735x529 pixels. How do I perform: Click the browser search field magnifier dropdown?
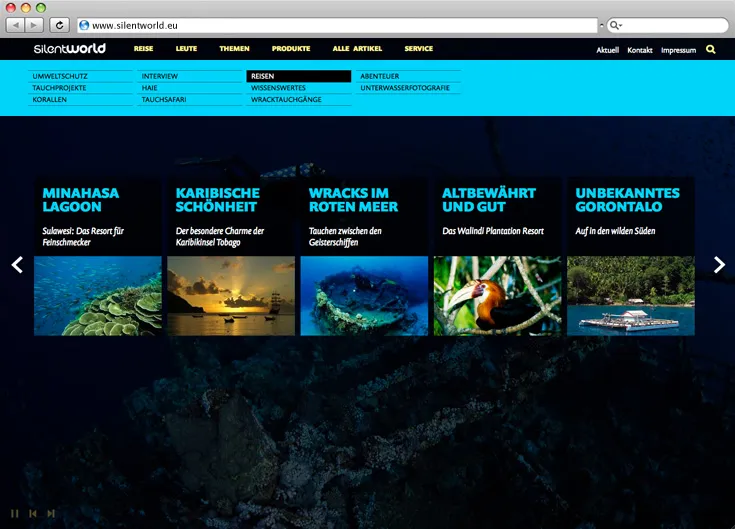(615, 25)
